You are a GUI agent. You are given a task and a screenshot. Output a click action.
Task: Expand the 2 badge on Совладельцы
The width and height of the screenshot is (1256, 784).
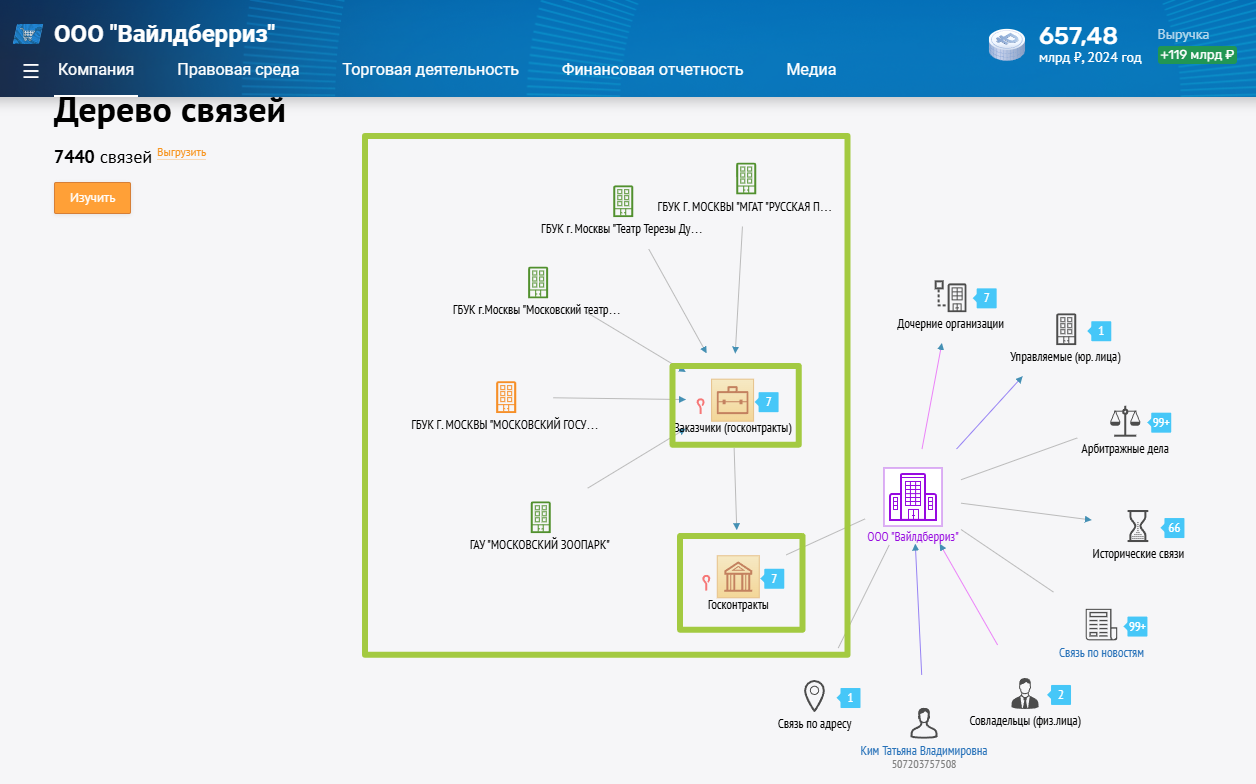(x=1060, y=695)
